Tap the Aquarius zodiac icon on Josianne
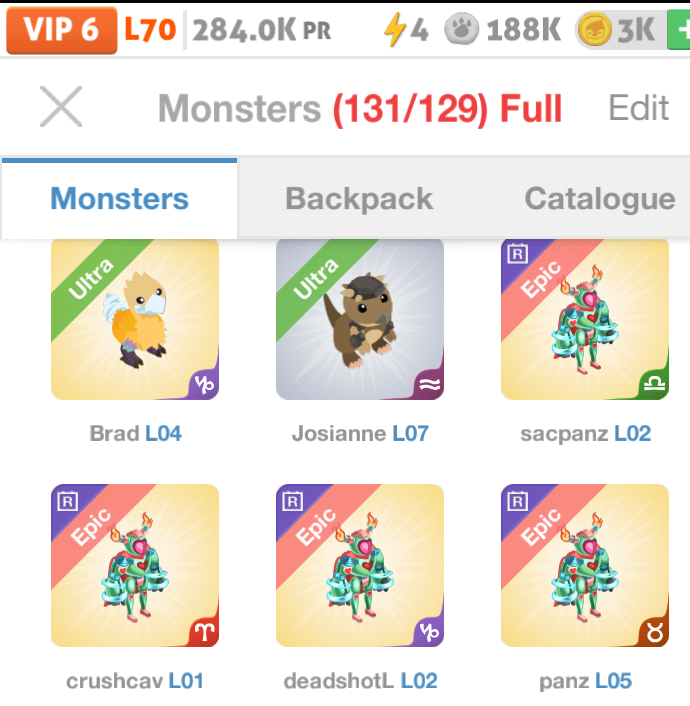 (429, 385)
